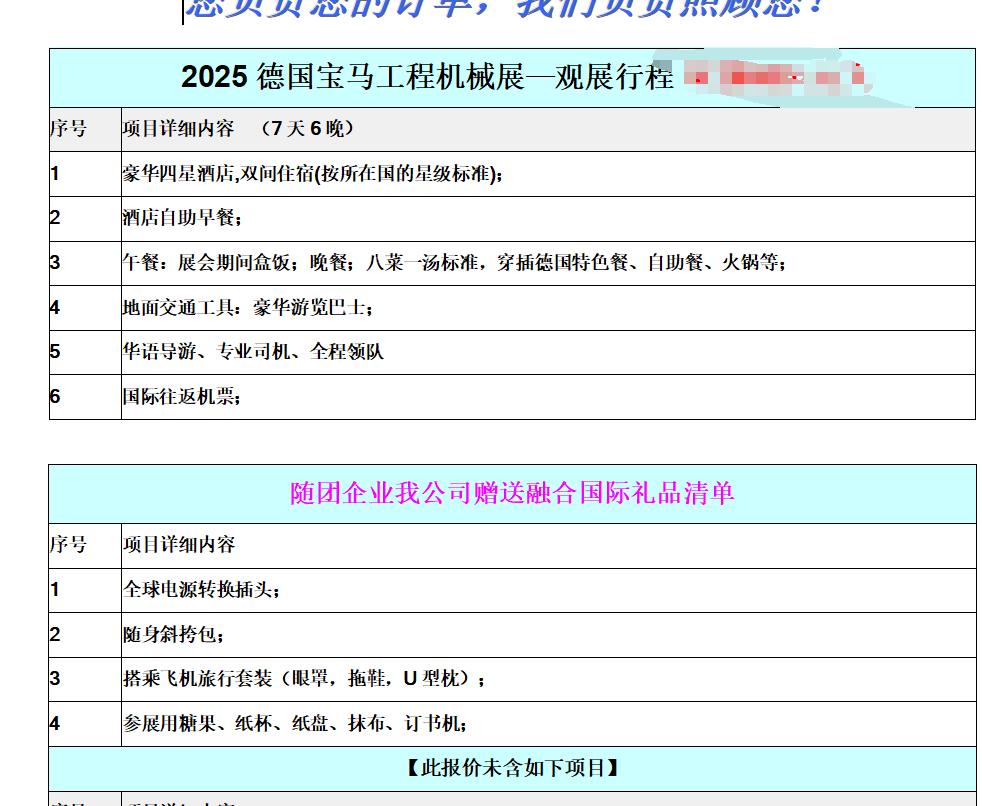Select the number 6 in the first table
The height and width of the screenshot is (806, 982).
tap(53, 397)
